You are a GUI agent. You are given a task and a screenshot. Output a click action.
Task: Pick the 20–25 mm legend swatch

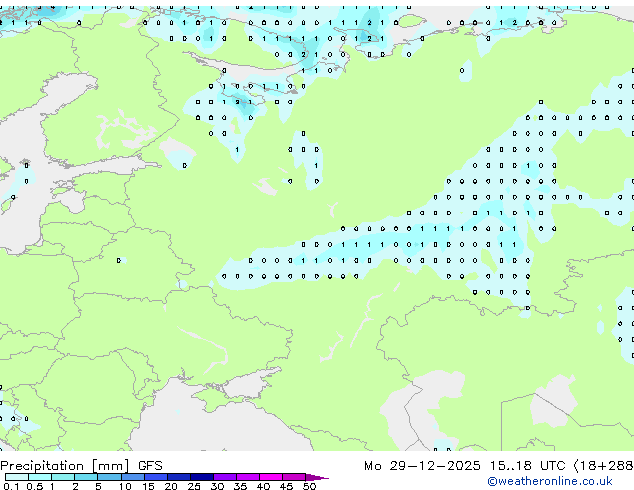coord(179,477)
